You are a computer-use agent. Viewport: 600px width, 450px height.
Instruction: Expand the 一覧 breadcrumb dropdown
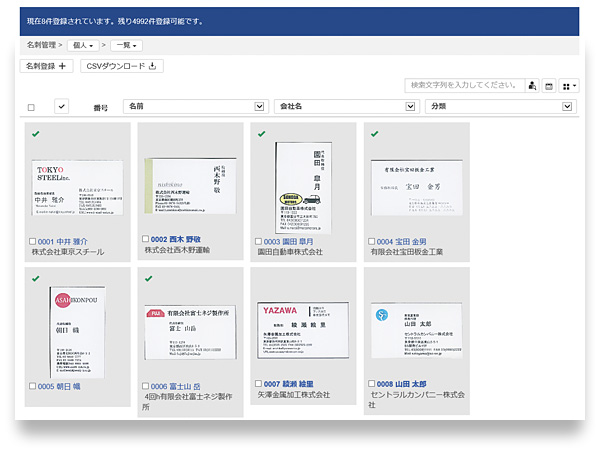[x=126, y=46]
